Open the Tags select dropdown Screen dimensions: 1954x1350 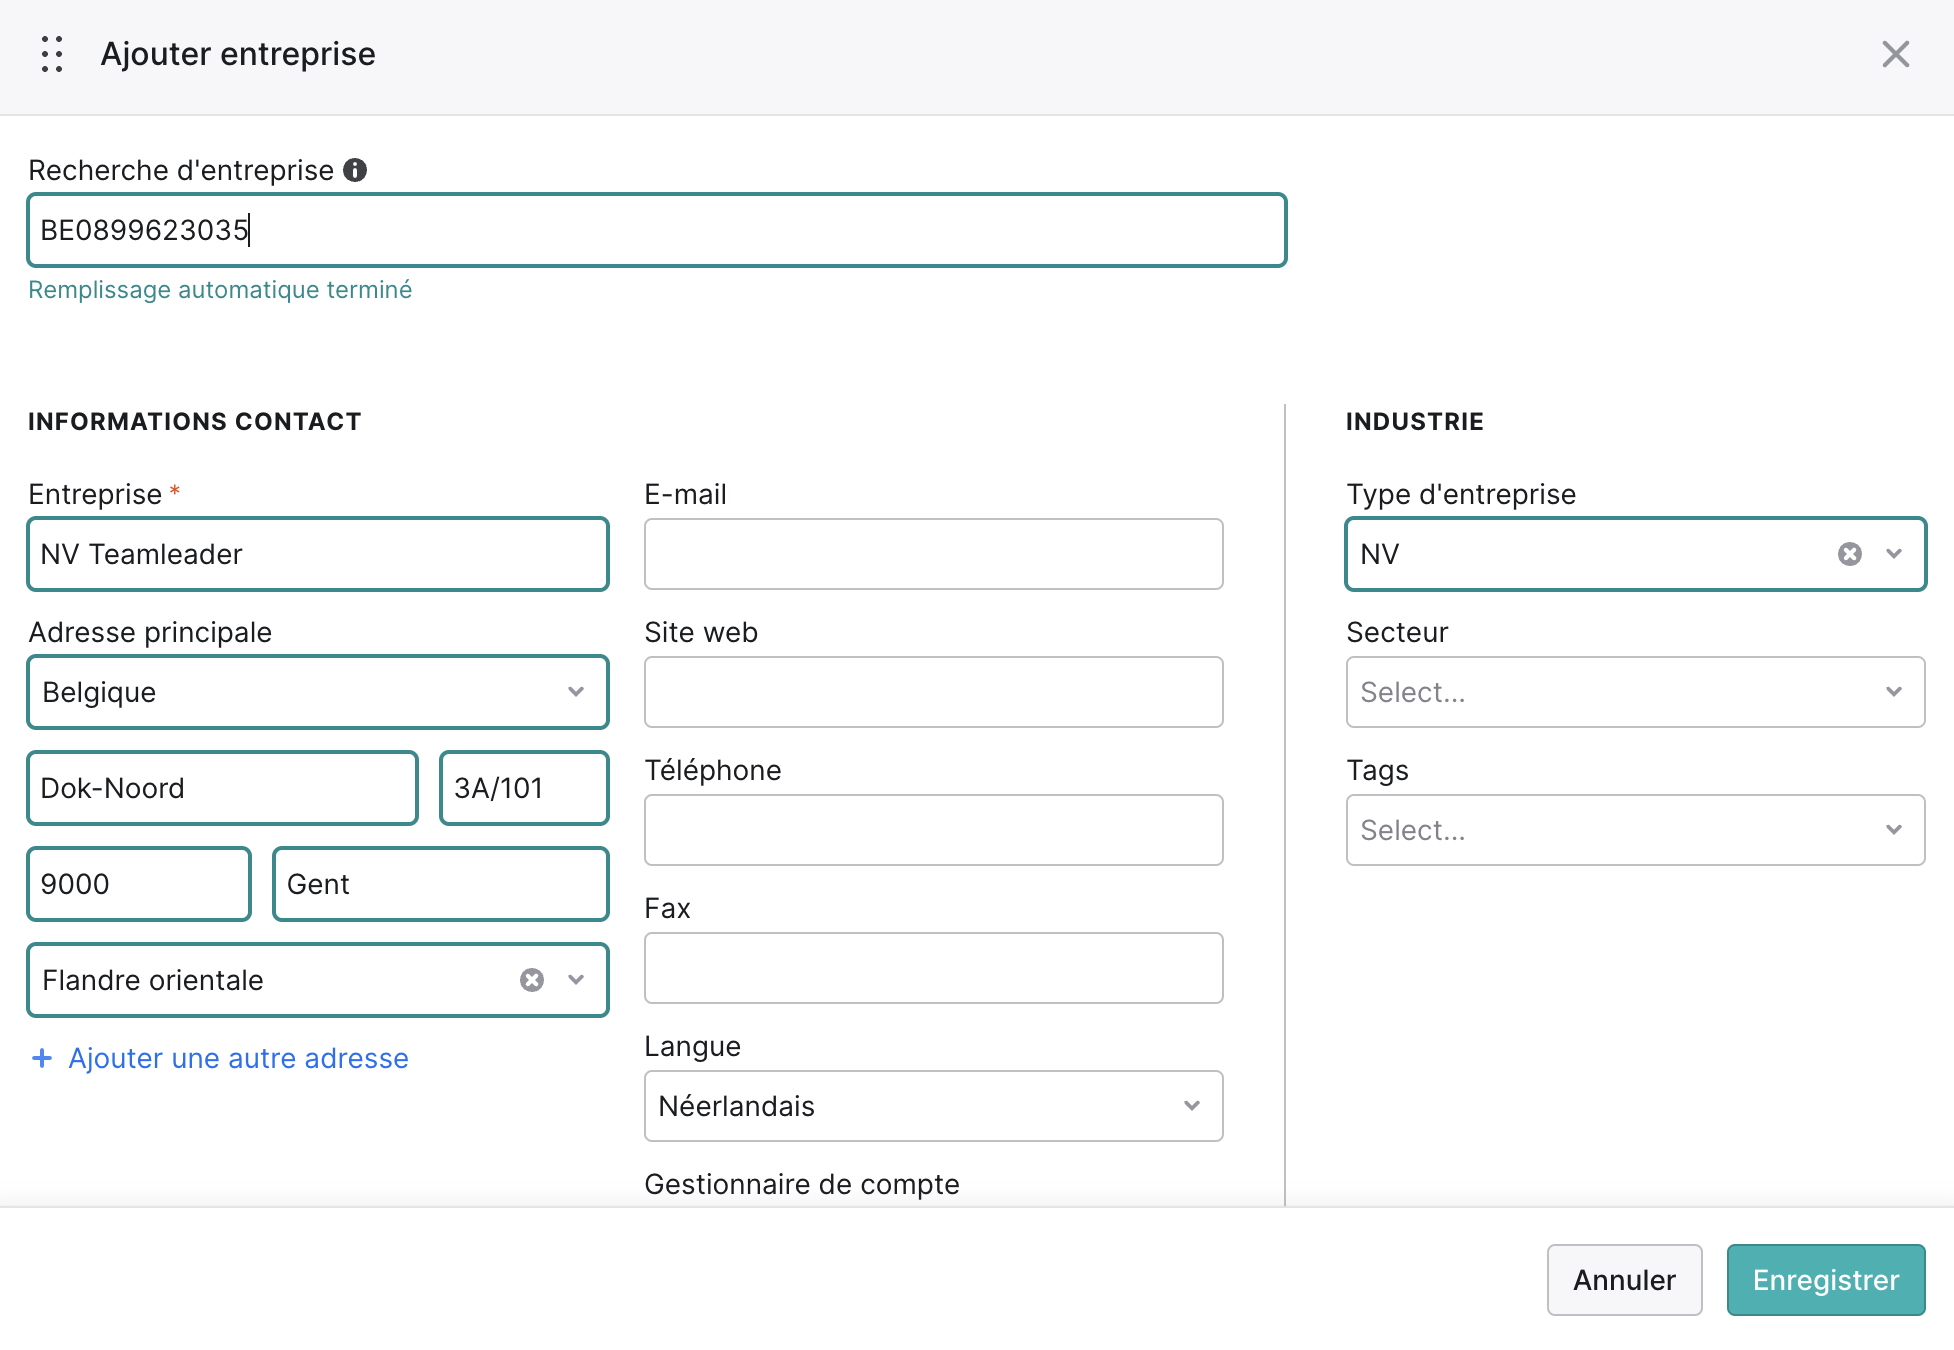[1636, 830]
